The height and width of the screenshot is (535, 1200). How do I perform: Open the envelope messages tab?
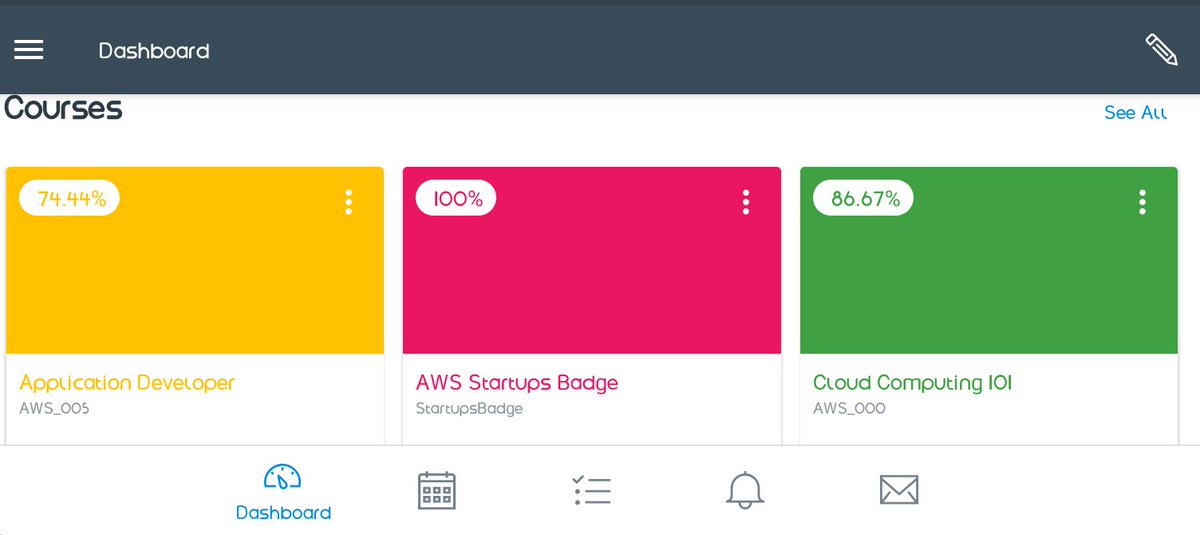pyautogui.click(x=899, y=490)
